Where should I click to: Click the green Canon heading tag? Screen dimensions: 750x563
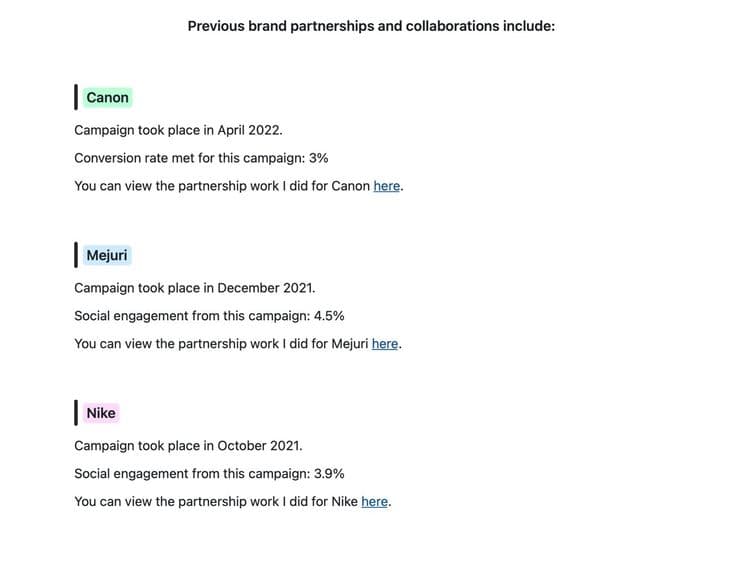click(107, 98)
